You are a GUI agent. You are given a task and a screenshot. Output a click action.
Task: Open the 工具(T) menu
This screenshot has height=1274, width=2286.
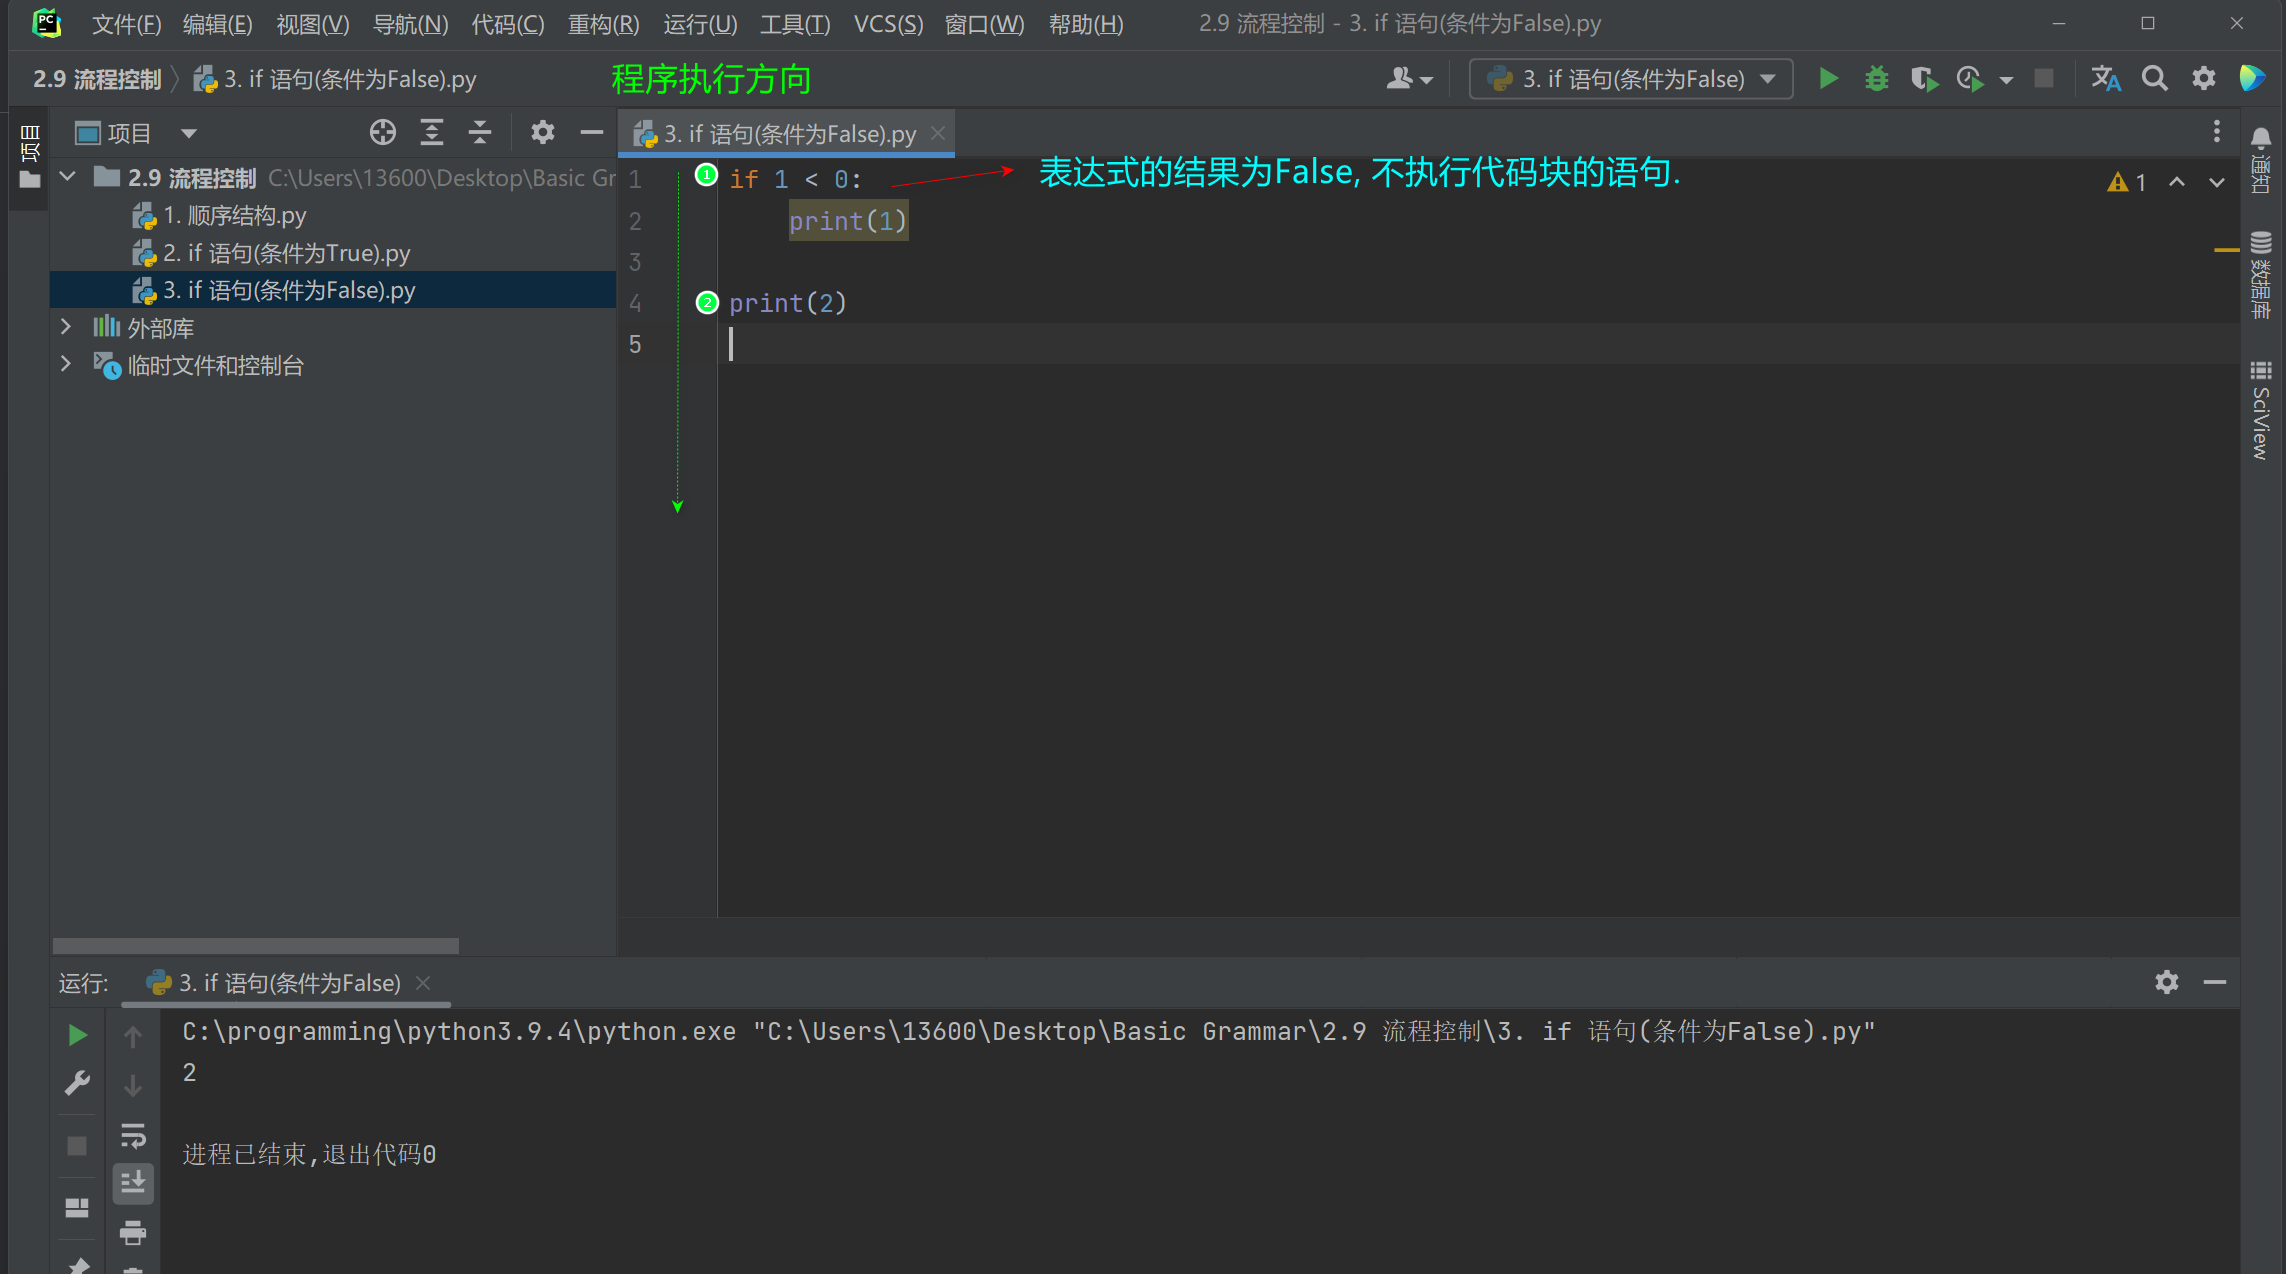[x=795, y=24]
